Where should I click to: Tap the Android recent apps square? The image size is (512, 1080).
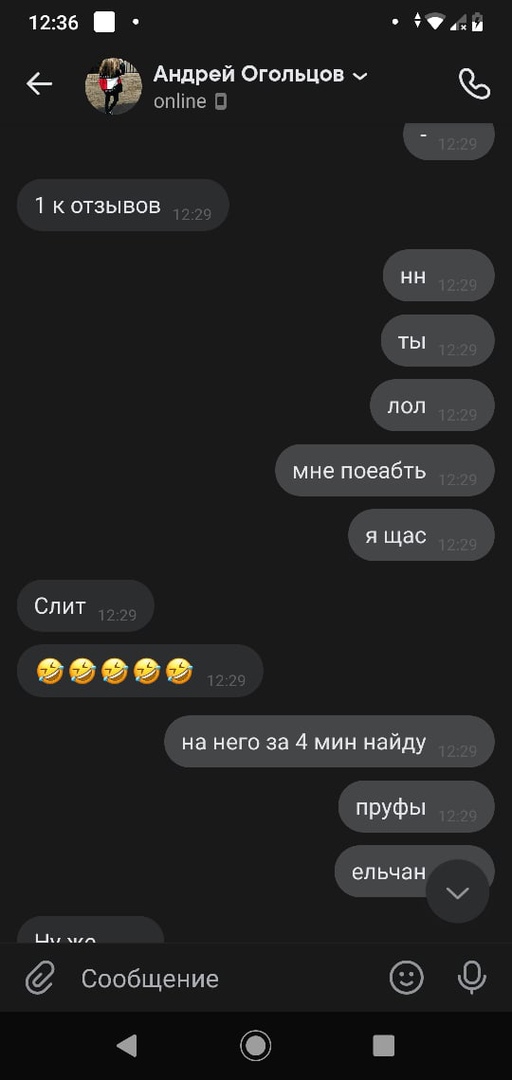(383, 1046)
